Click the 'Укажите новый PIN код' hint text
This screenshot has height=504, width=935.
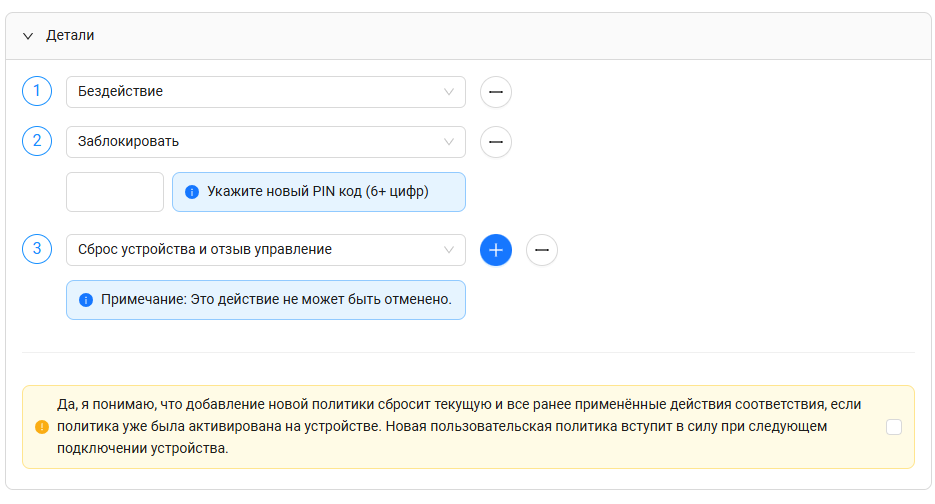click(x=317, y=192)
